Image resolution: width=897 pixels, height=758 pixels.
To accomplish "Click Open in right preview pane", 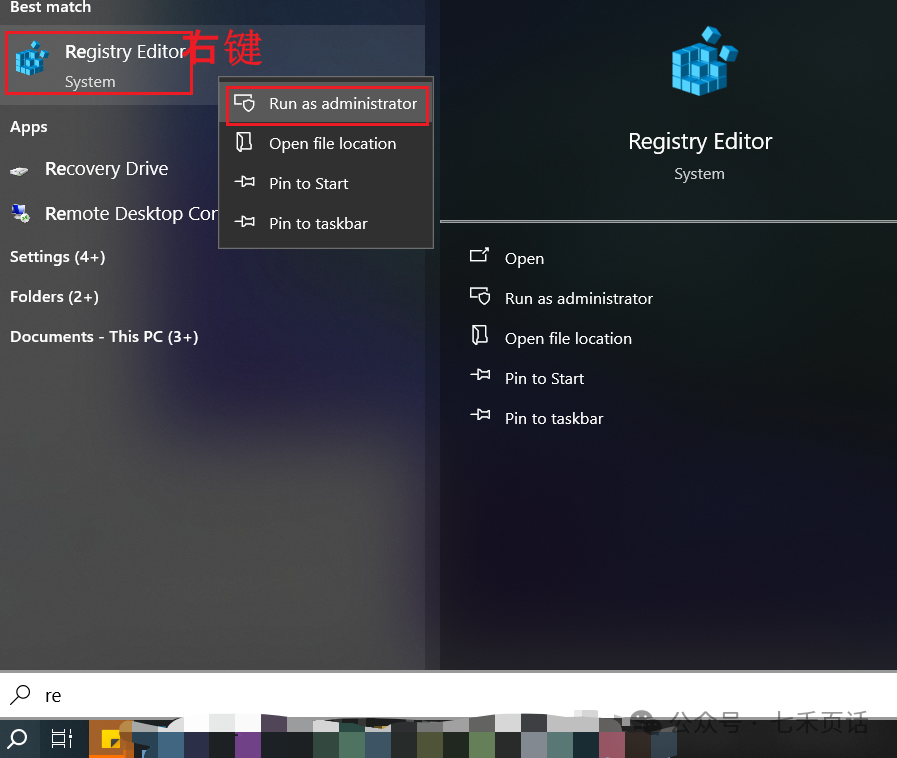I will point(524,259).
